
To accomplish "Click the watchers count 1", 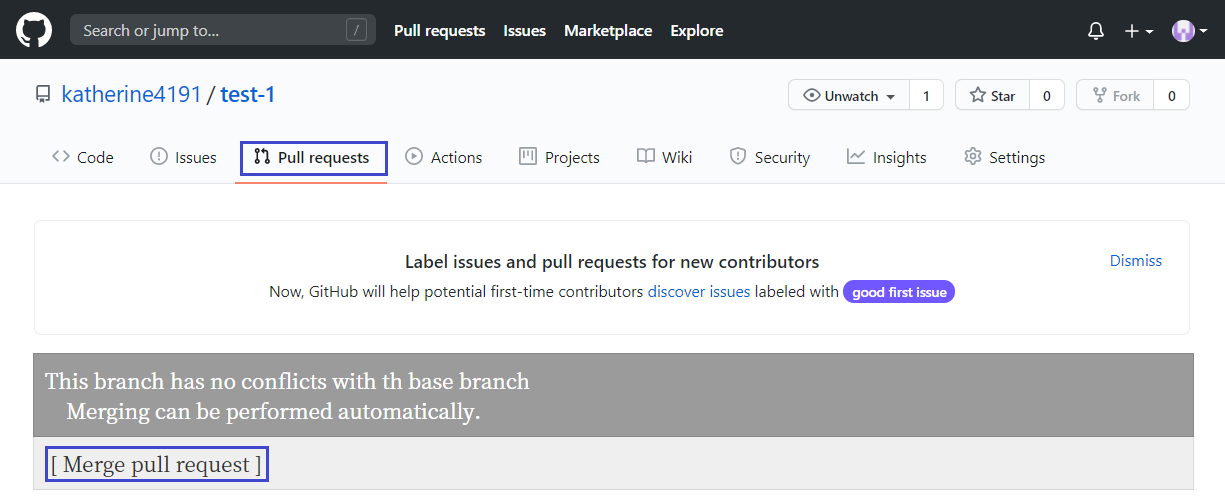I will [926, 96].
